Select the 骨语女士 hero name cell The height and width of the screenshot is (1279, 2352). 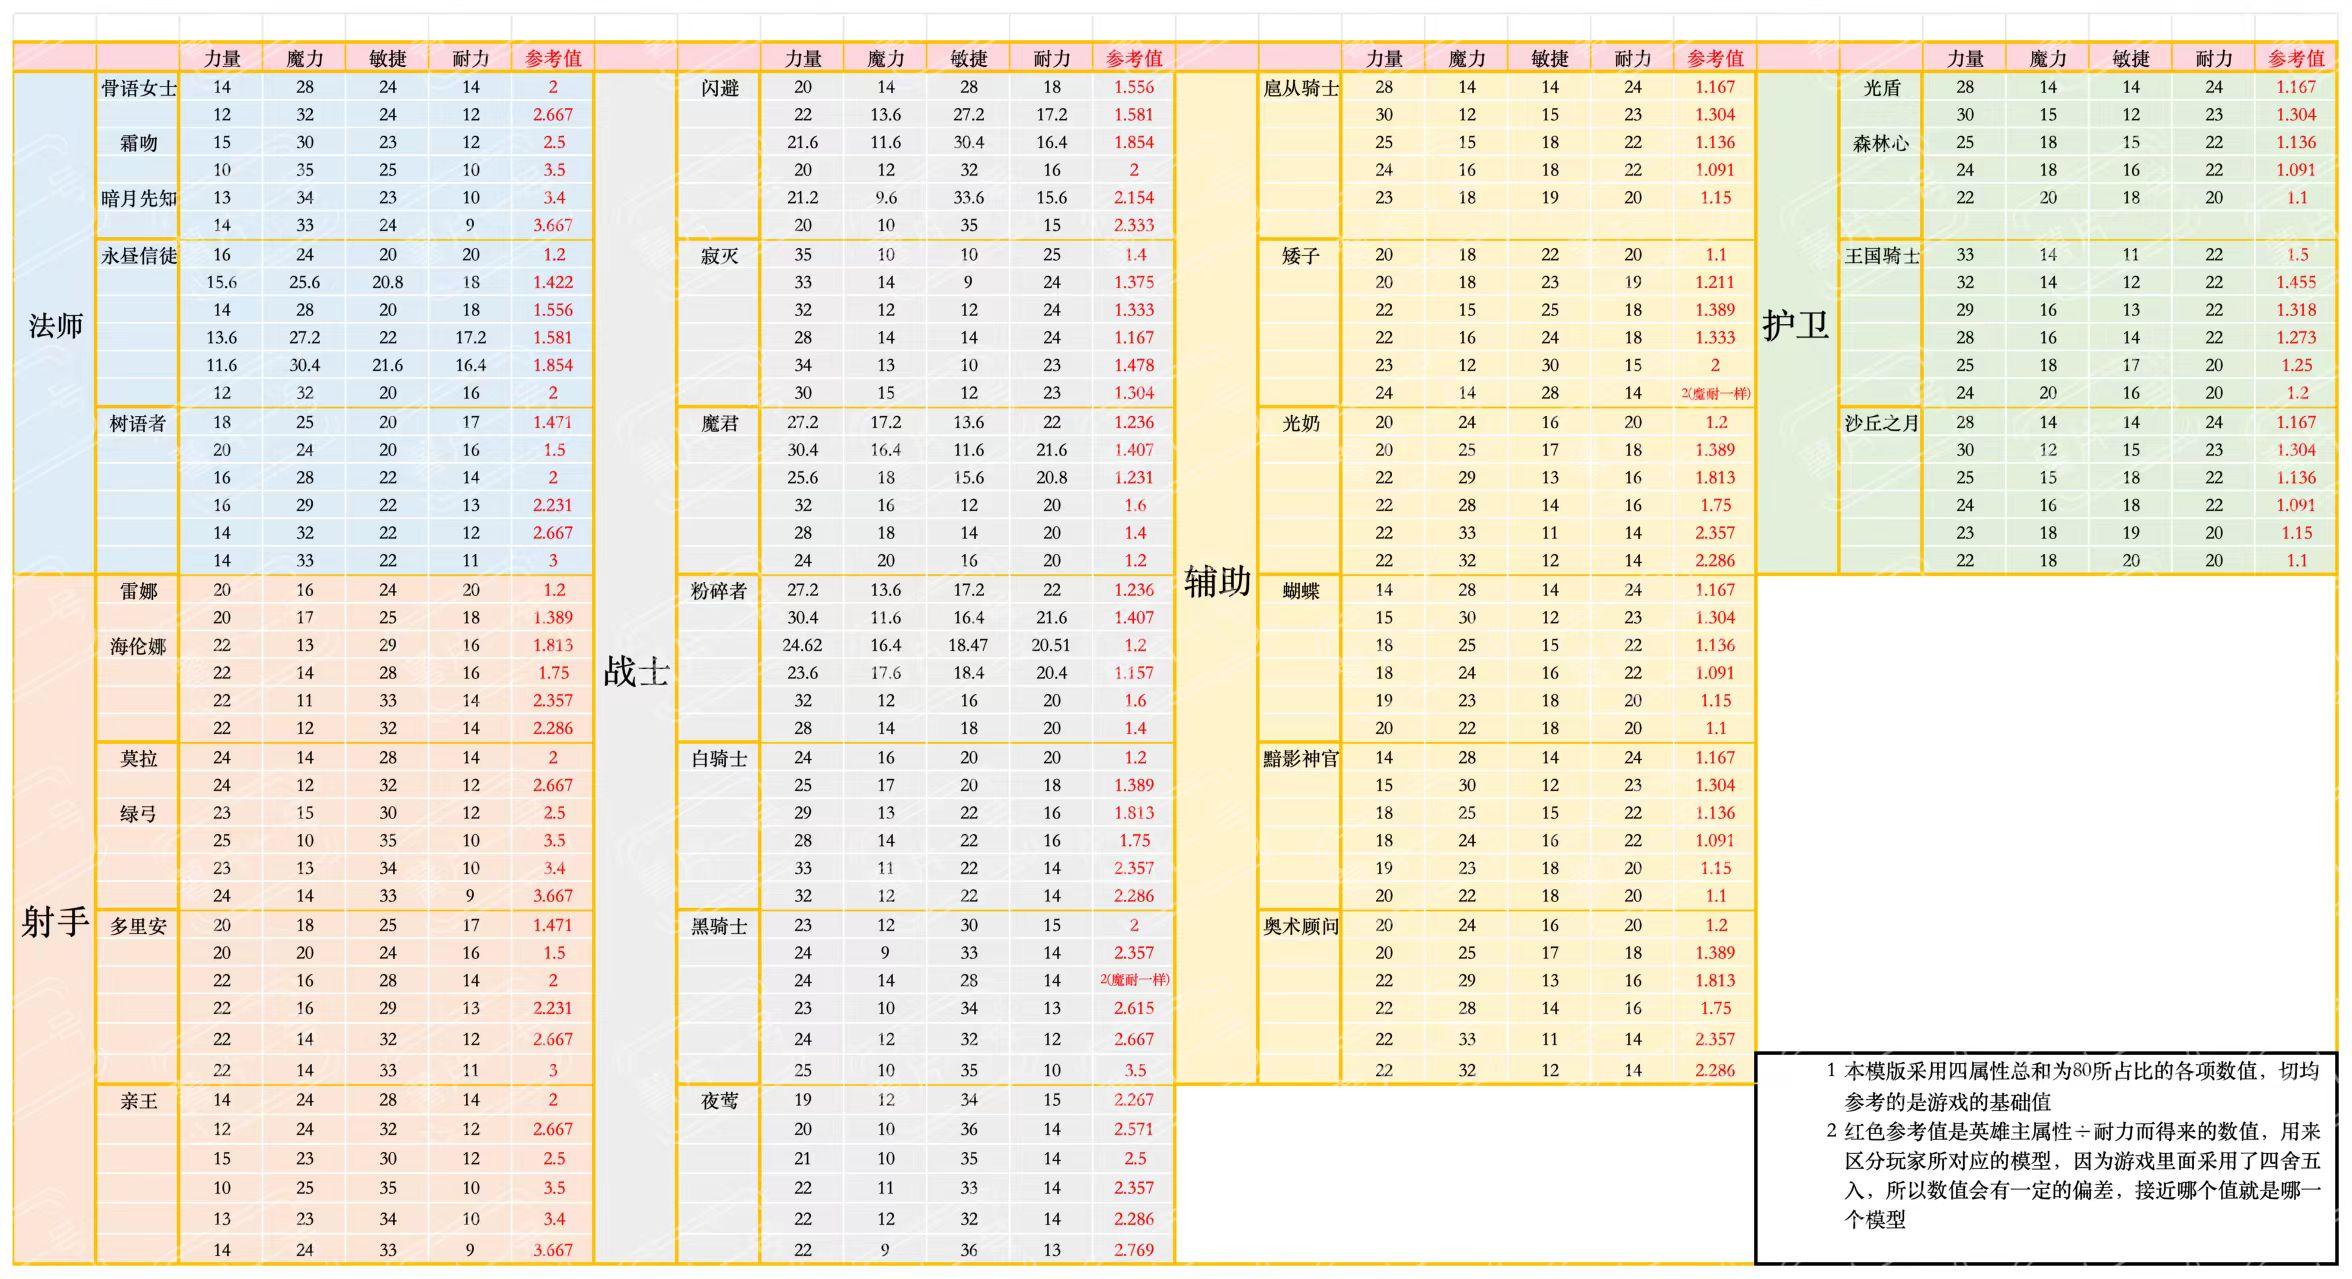tap(138, 88)
